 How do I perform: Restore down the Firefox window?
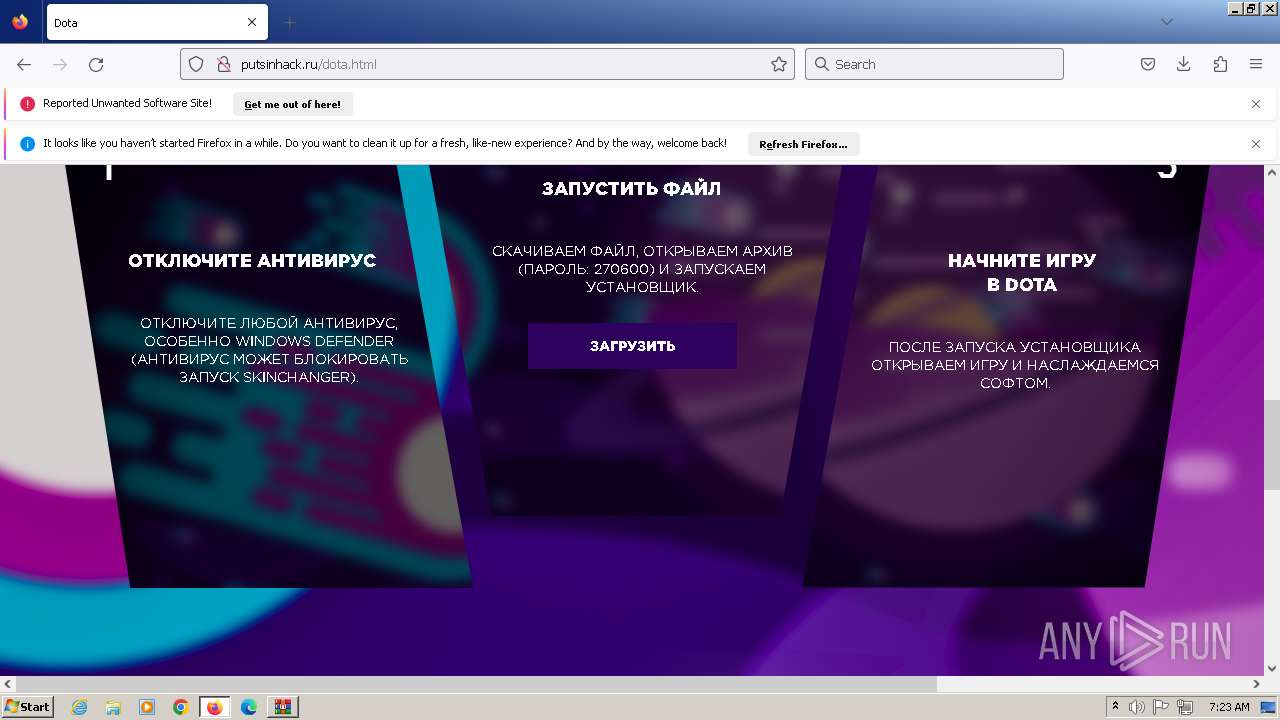click(x=1251, y=8)
